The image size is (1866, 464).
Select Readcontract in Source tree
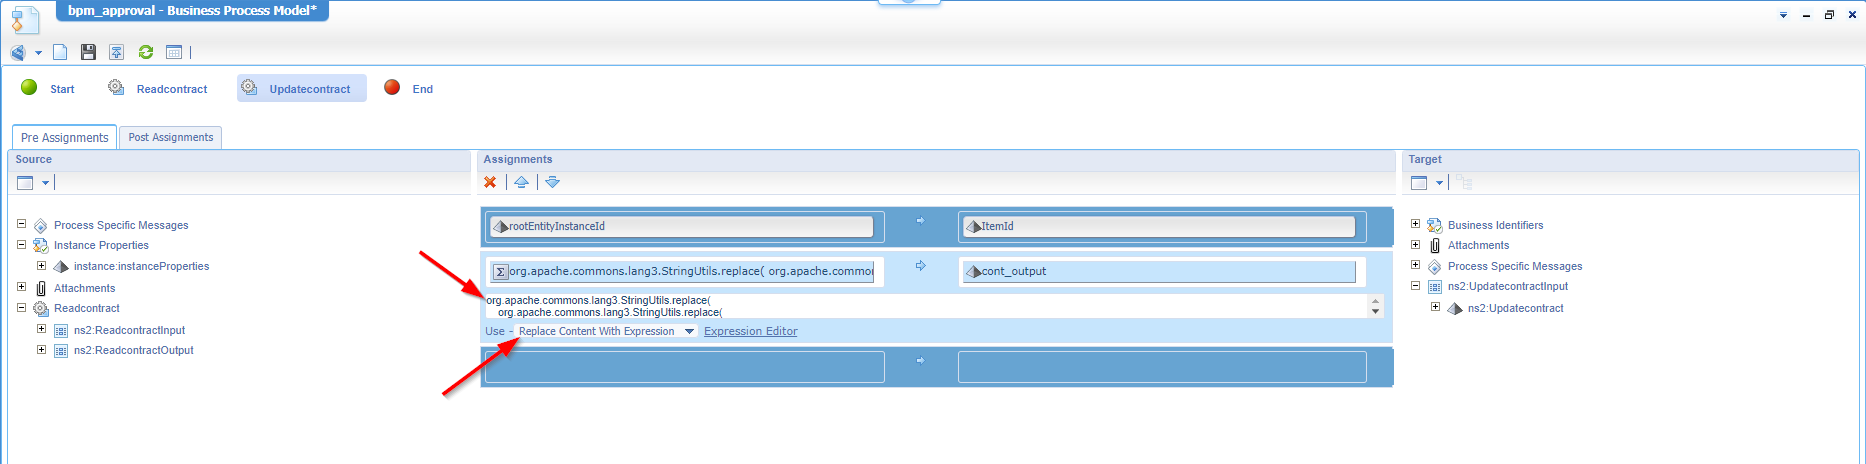(x=87, y=308)
